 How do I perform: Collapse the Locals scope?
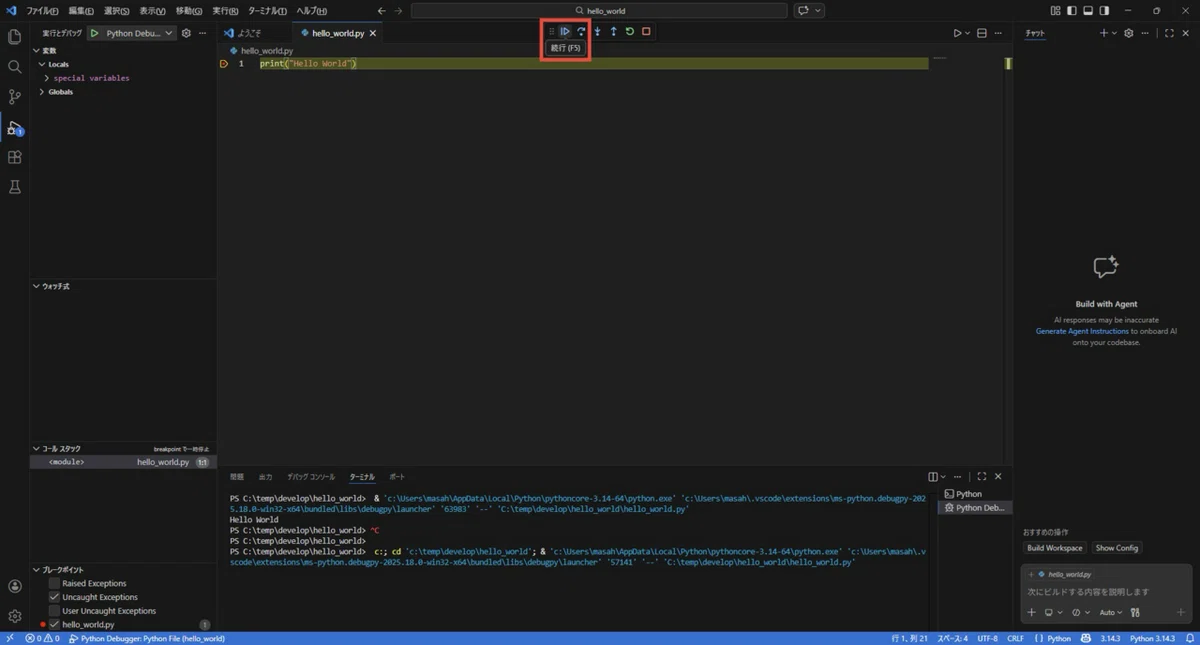coord(42,64)
